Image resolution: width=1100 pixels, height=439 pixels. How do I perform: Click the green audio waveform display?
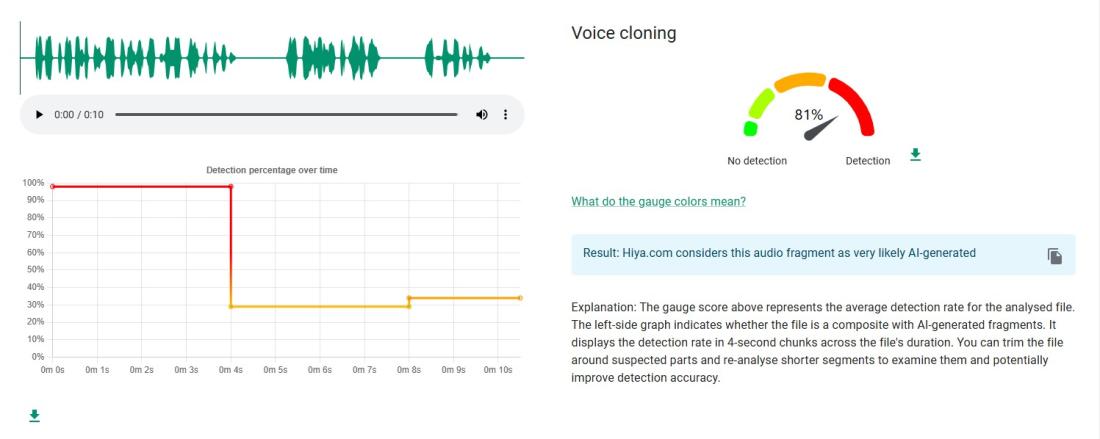pyautogui.click(x=272, y=58)
